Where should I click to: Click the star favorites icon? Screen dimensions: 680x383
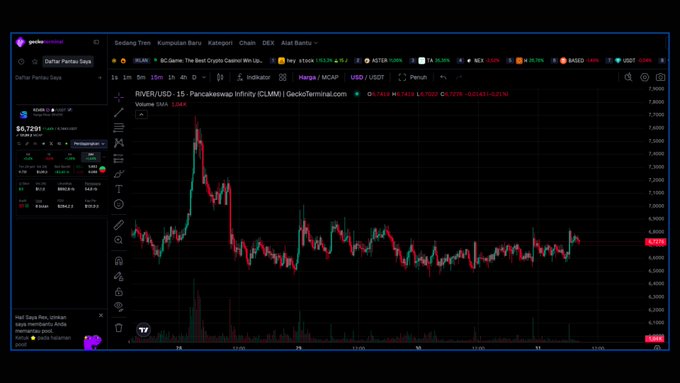click(x=35, y=62)
